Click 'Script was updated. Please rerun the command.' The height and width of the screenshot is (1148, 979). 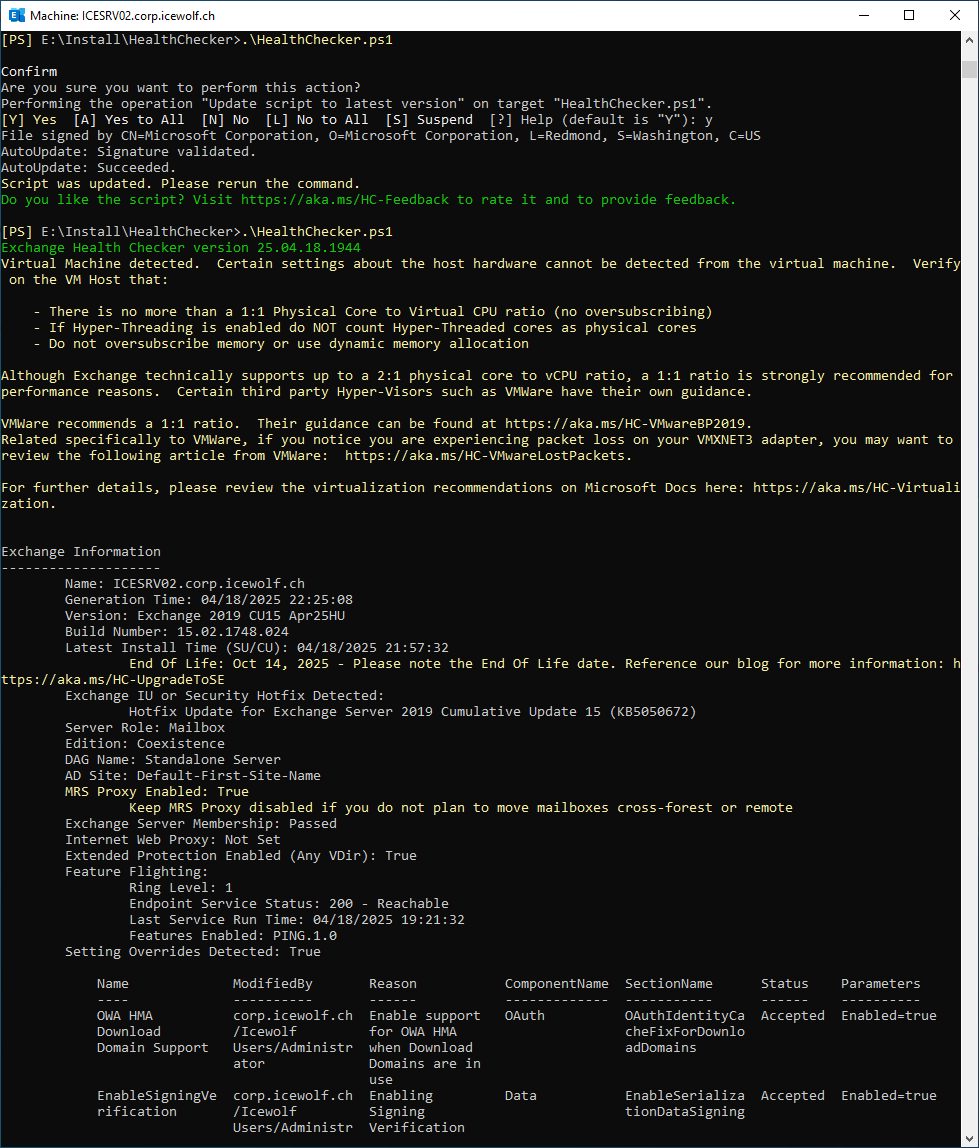(x=180, y=184)
